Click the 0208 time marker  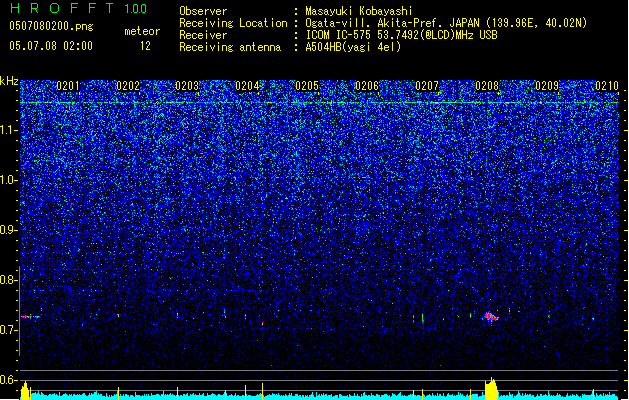(x=487, y=86)
